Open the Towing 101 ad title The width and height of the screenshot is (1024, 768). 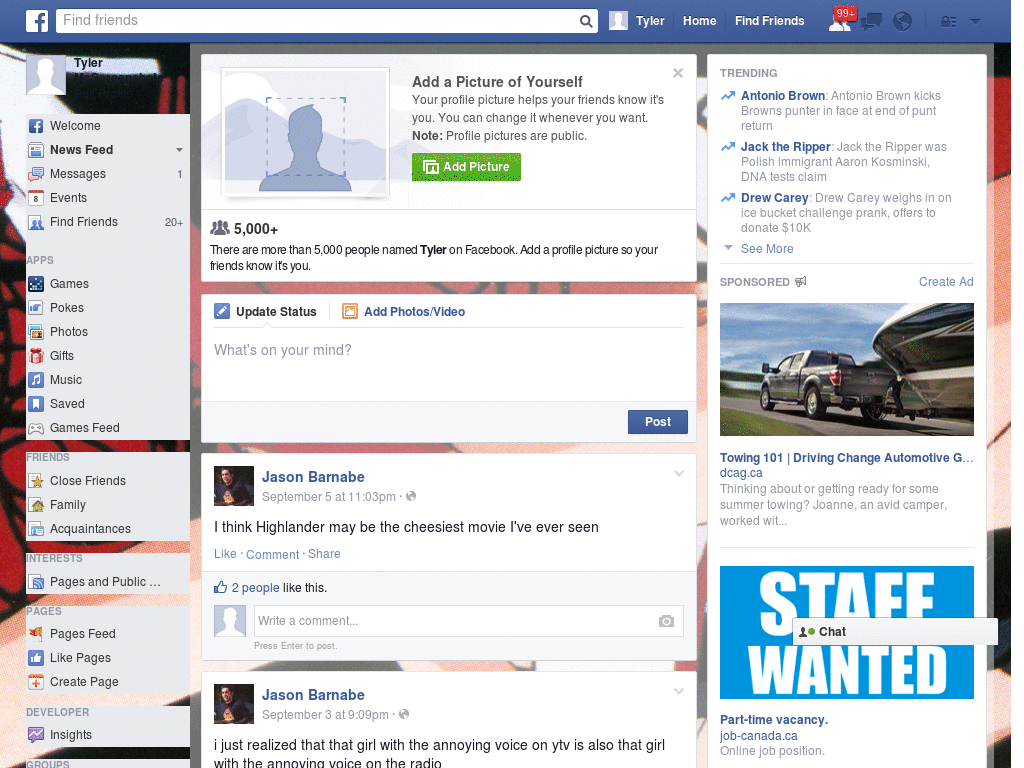click(846, 458)
